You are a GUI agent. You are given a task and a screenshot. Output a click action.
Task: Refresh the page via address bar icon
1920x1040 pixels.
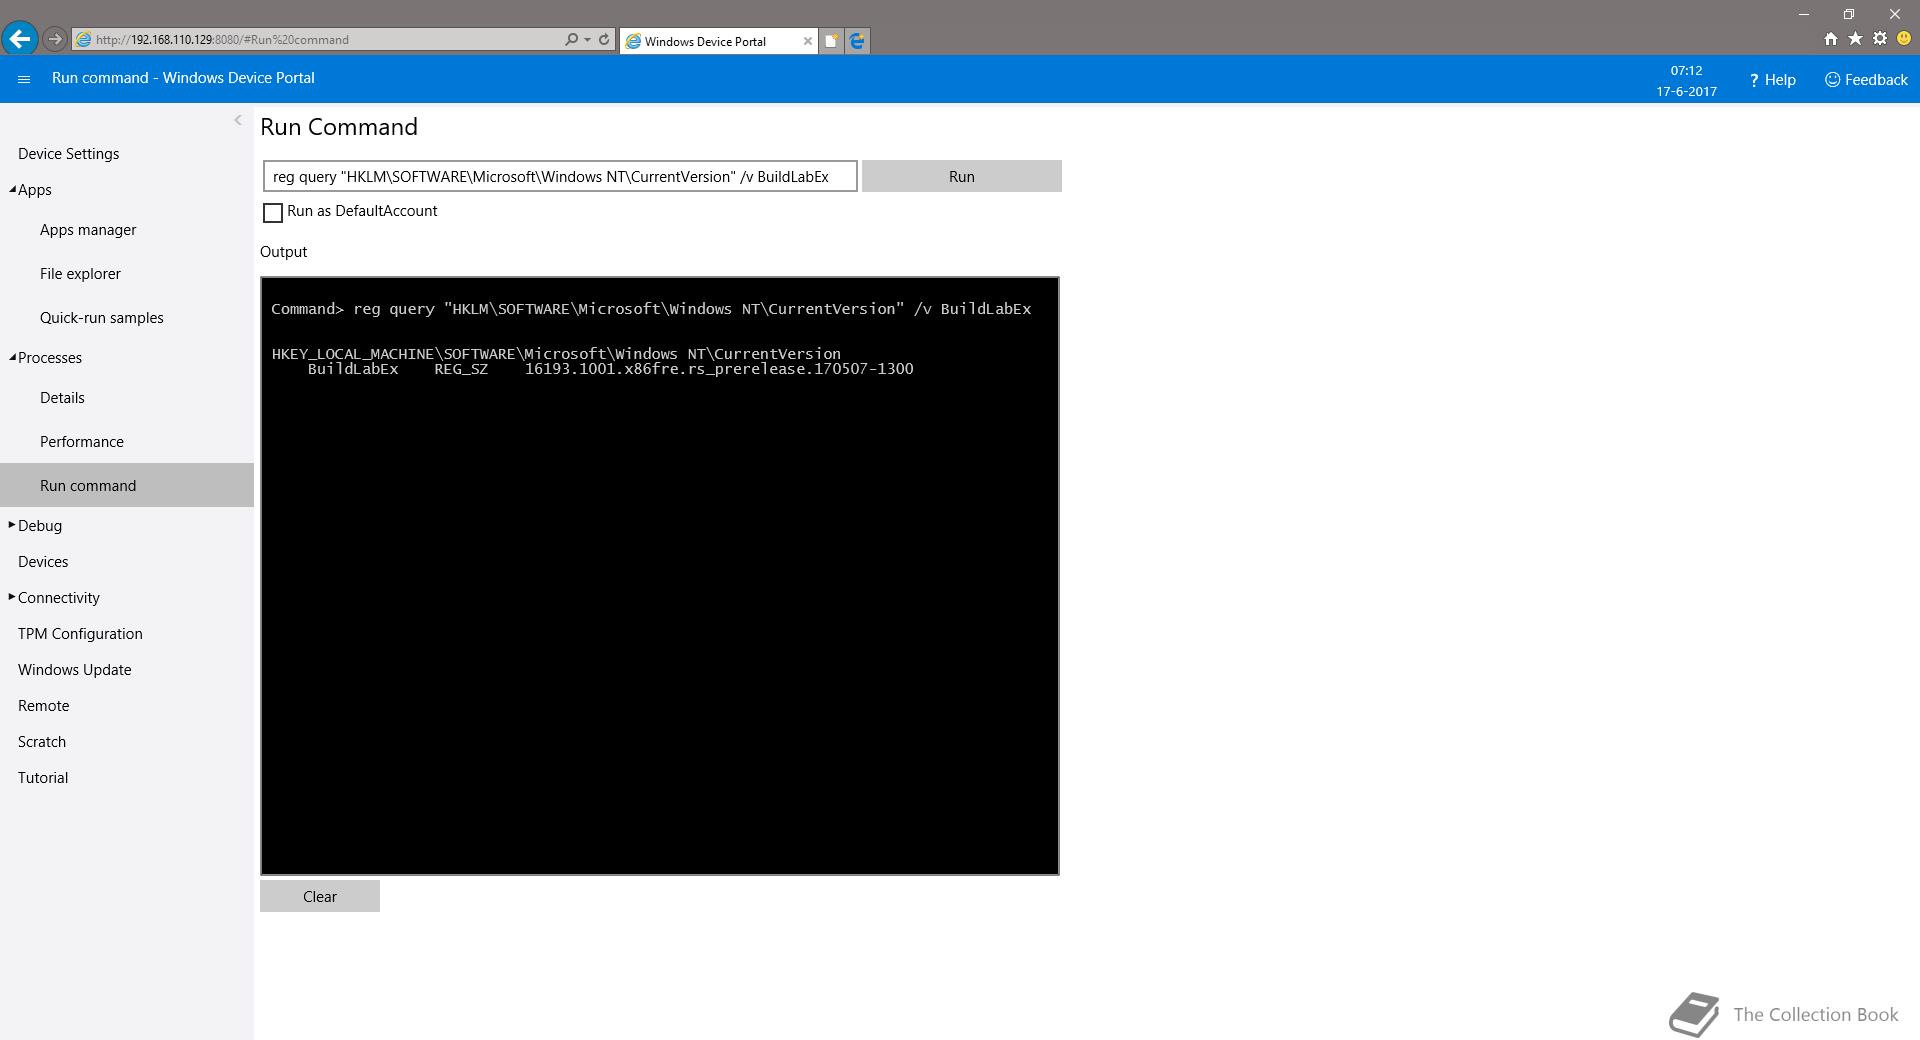[604, 40]
